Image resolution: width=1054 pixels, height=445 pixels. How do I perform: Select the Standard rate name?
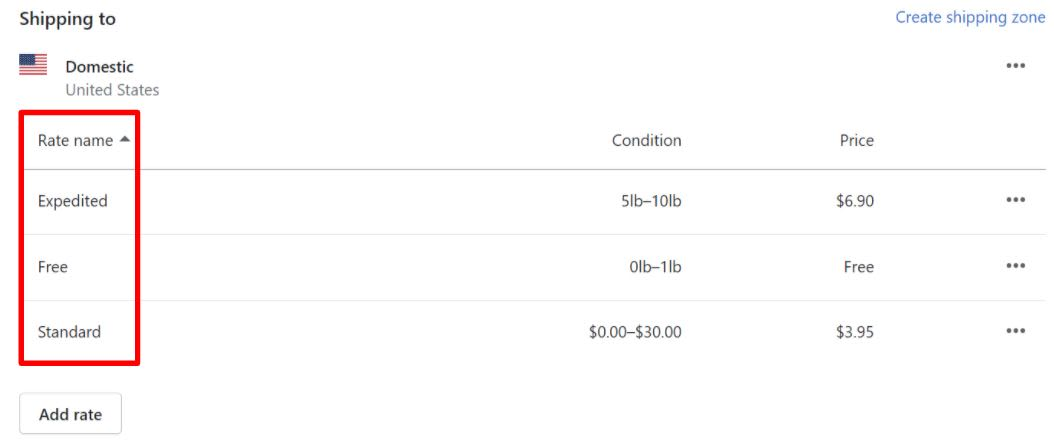[69, 332]
